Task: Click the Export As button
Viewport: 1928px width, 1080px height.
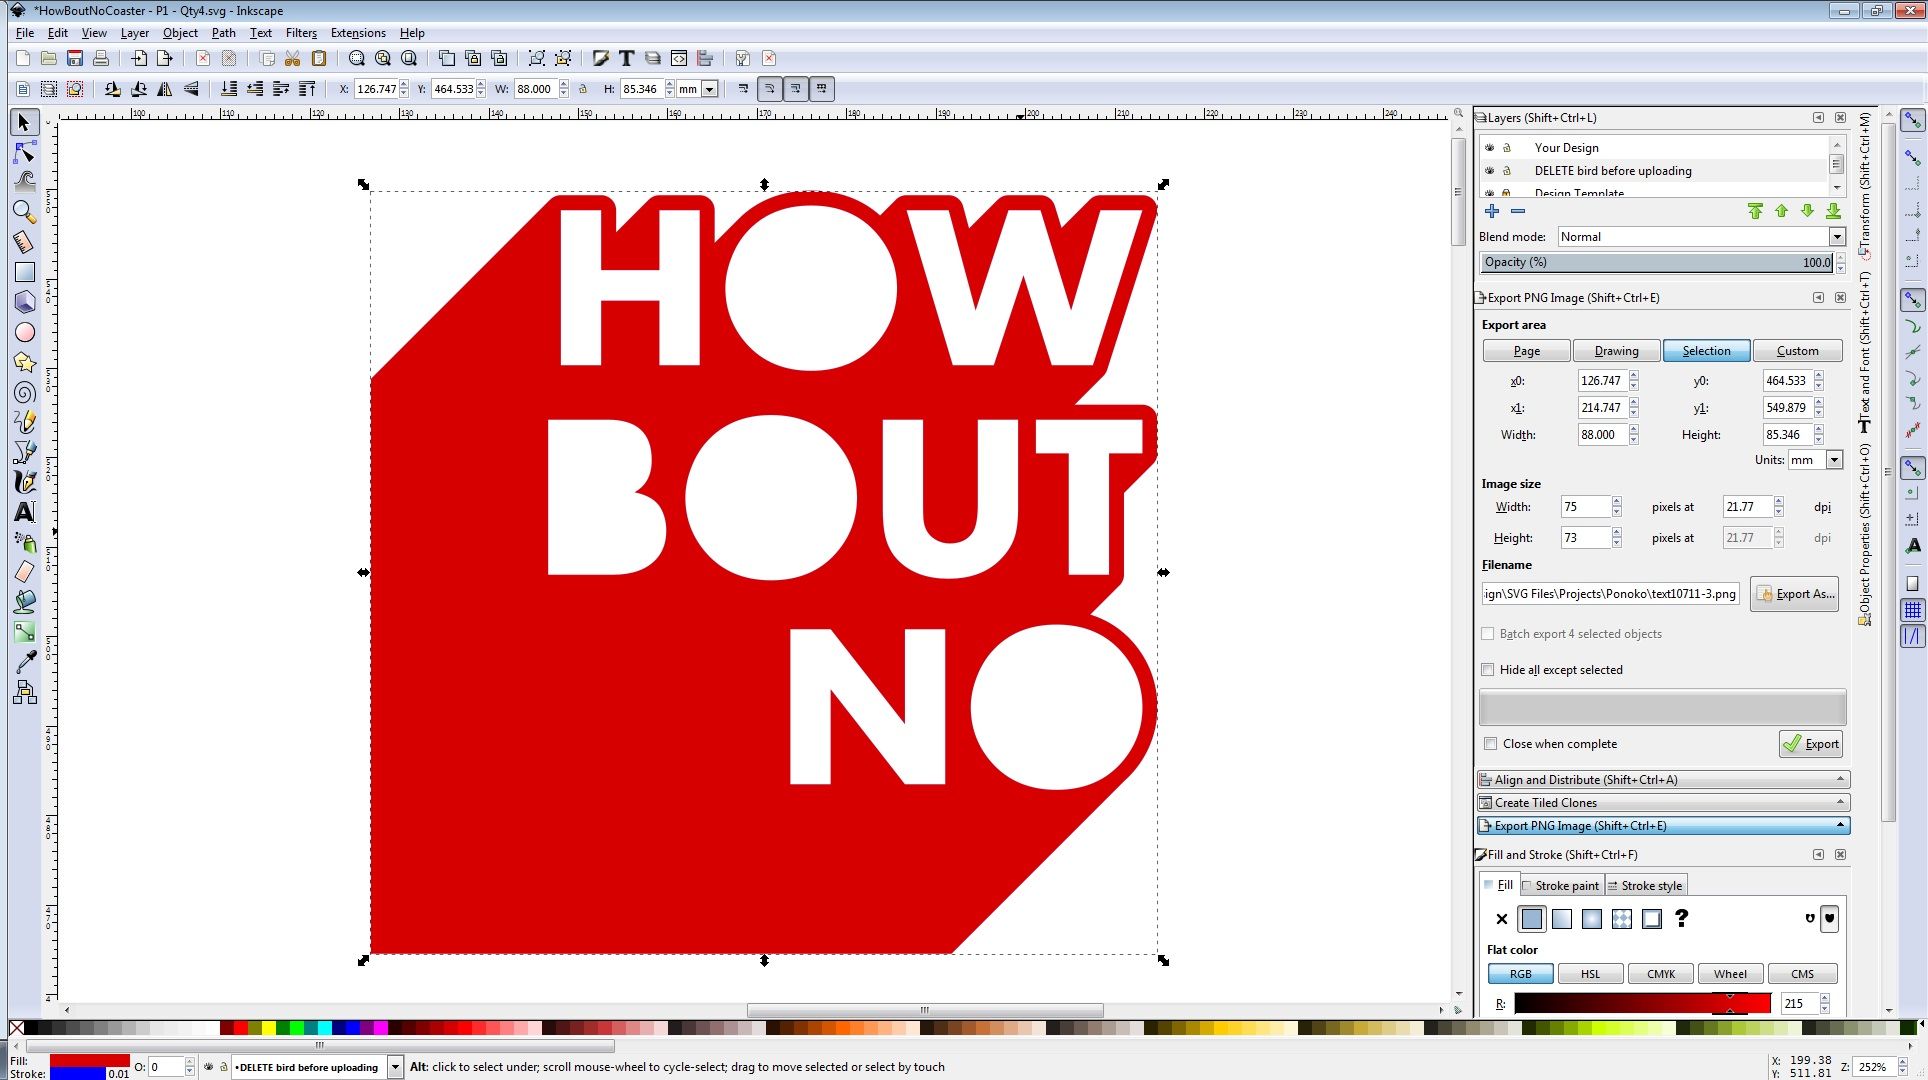Action: [x=1795, y=594]
